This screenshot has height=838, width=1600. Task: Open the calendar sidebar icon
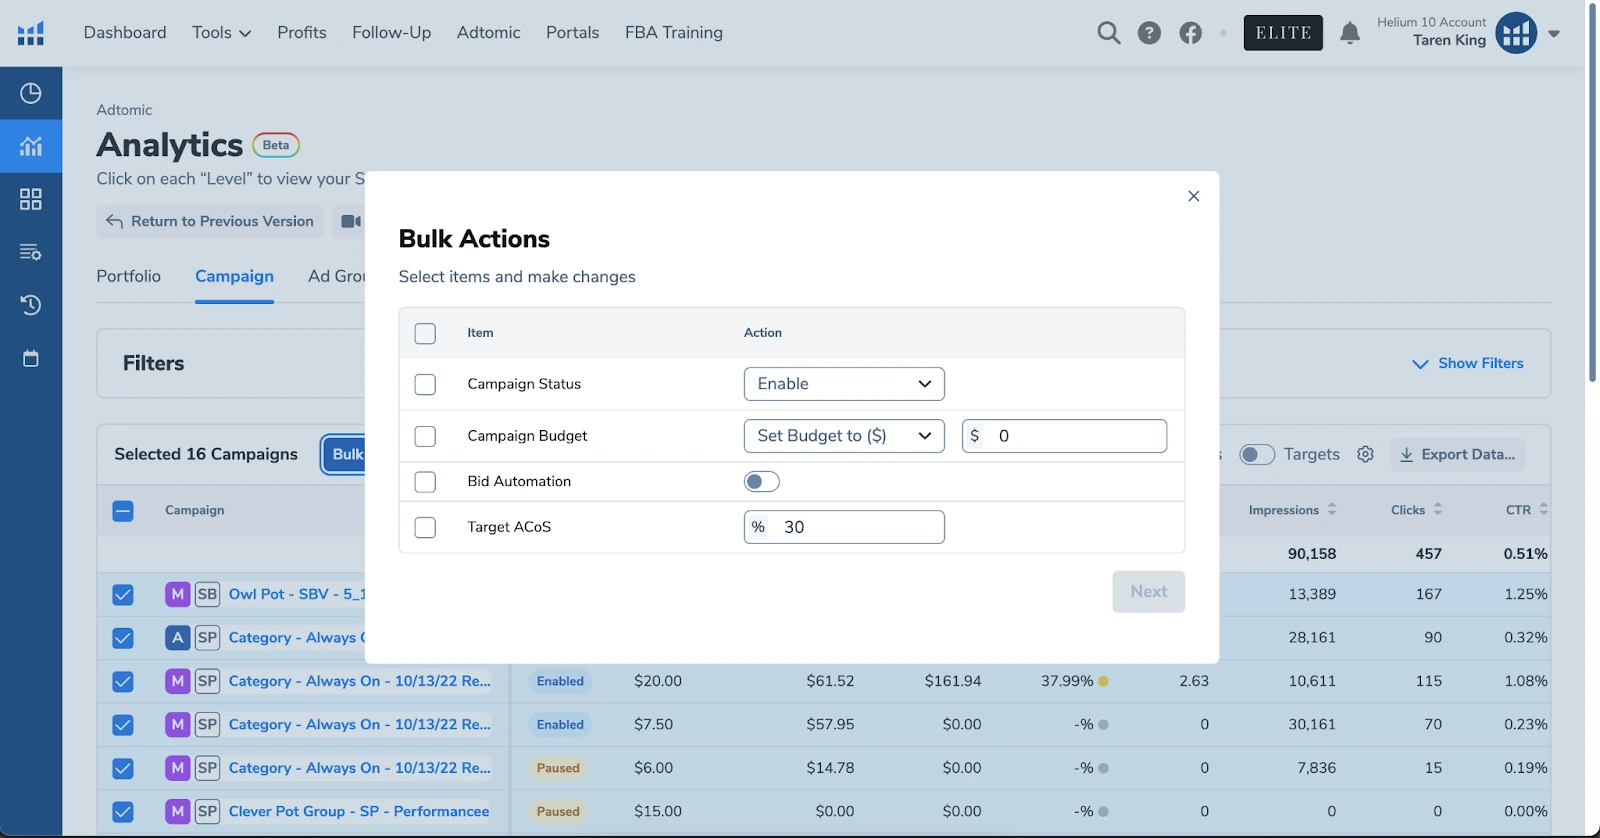pyautogui.click(x=31, y=358)
